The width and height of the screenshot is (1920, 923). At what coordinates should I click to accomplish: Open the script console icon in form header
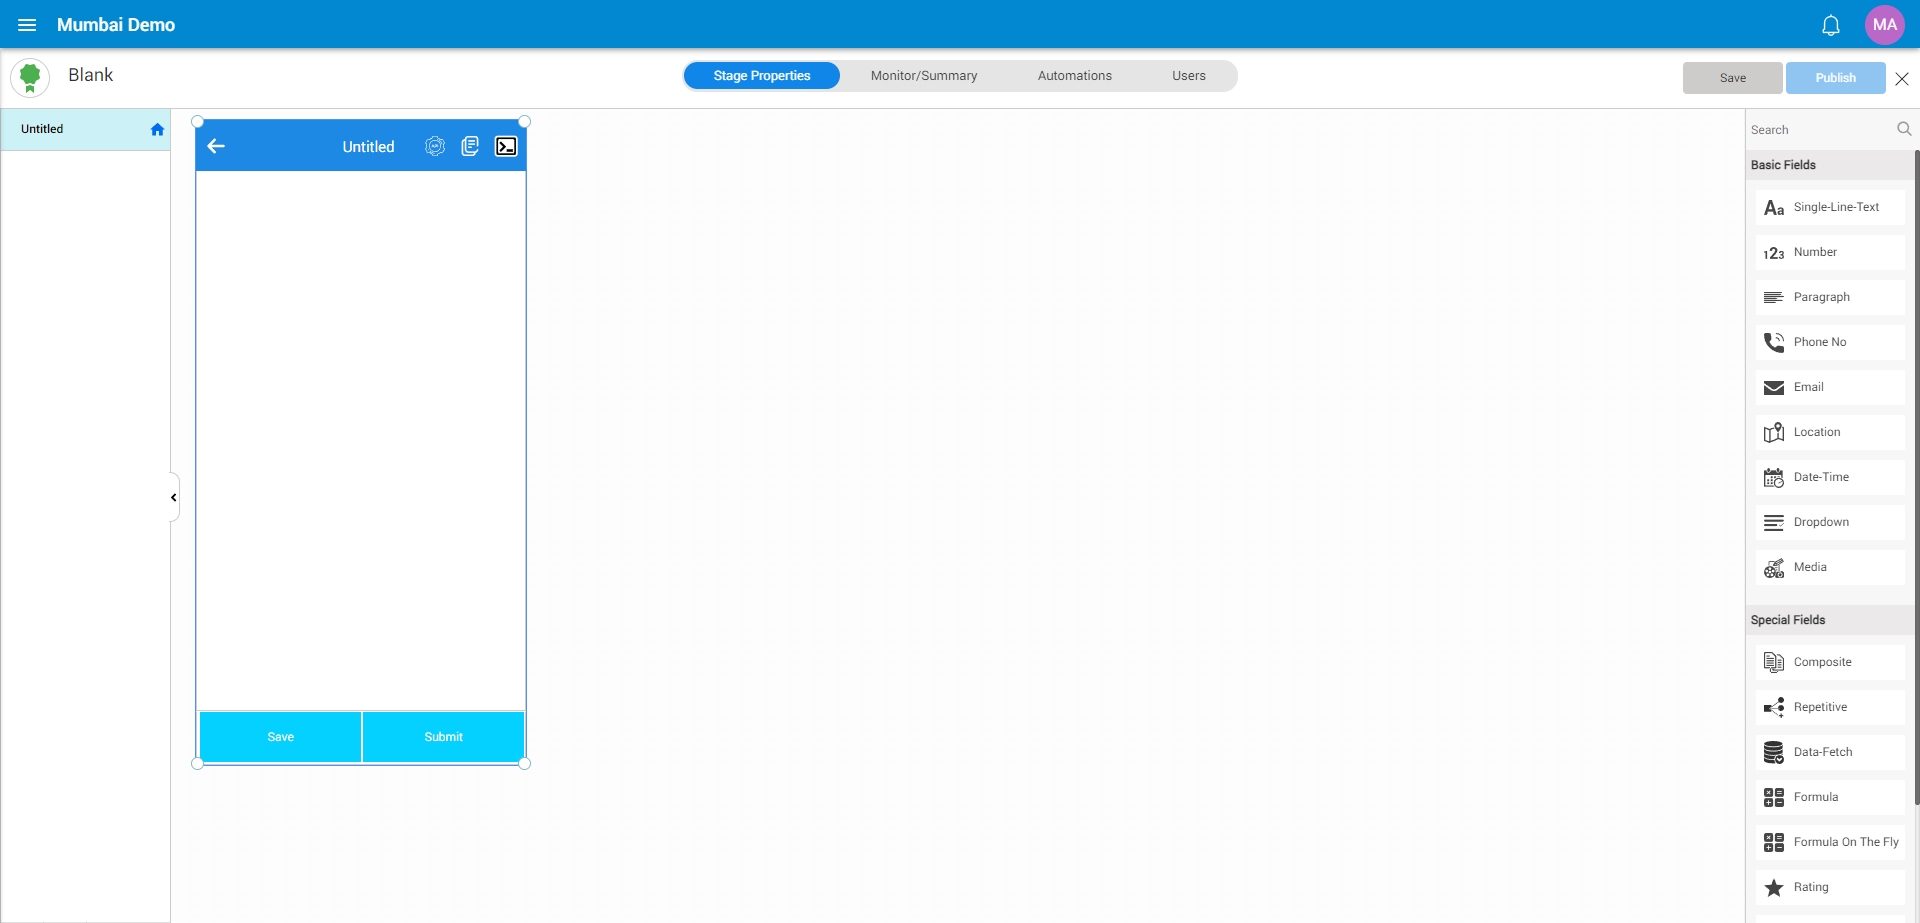(506, 147)
